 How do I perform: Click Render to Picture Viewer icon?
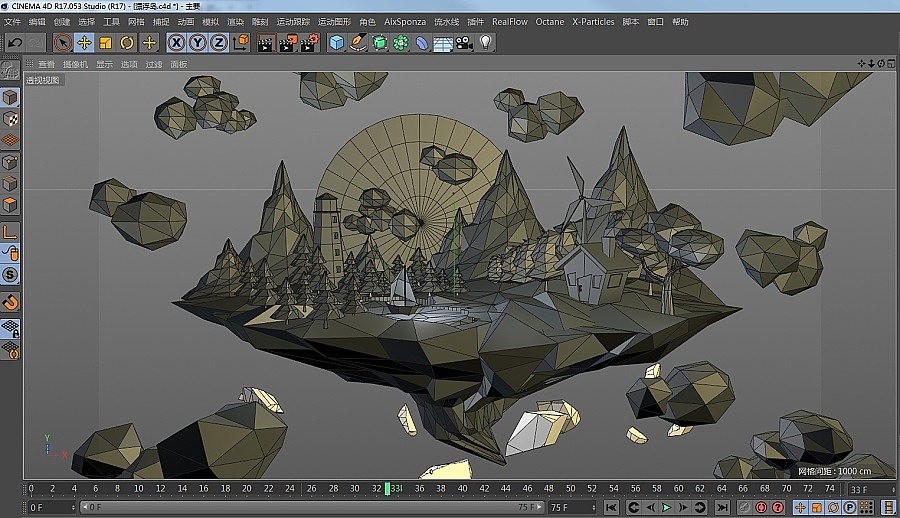288,43
